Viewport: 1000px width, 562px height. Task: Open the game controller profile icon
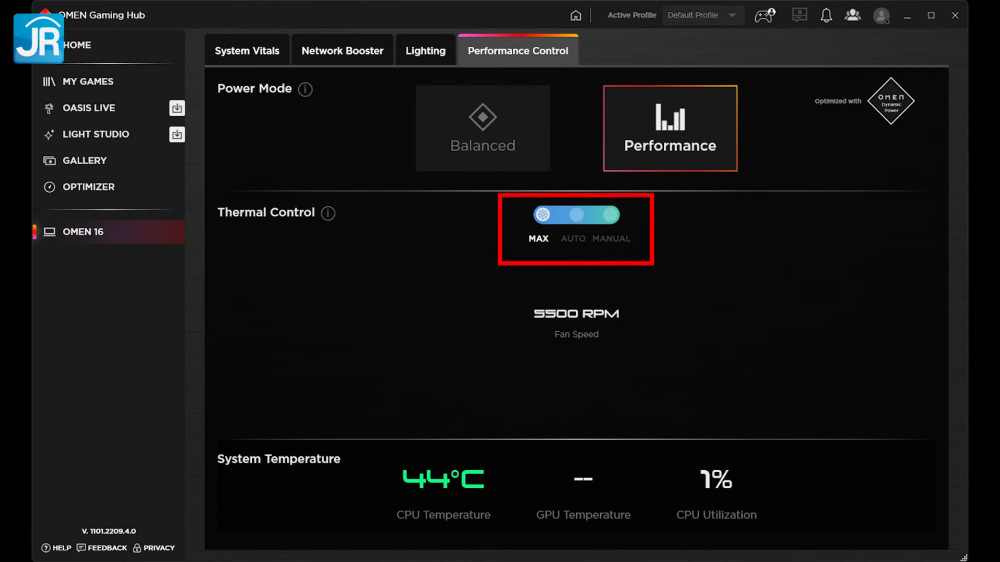[x=764, y=15]
